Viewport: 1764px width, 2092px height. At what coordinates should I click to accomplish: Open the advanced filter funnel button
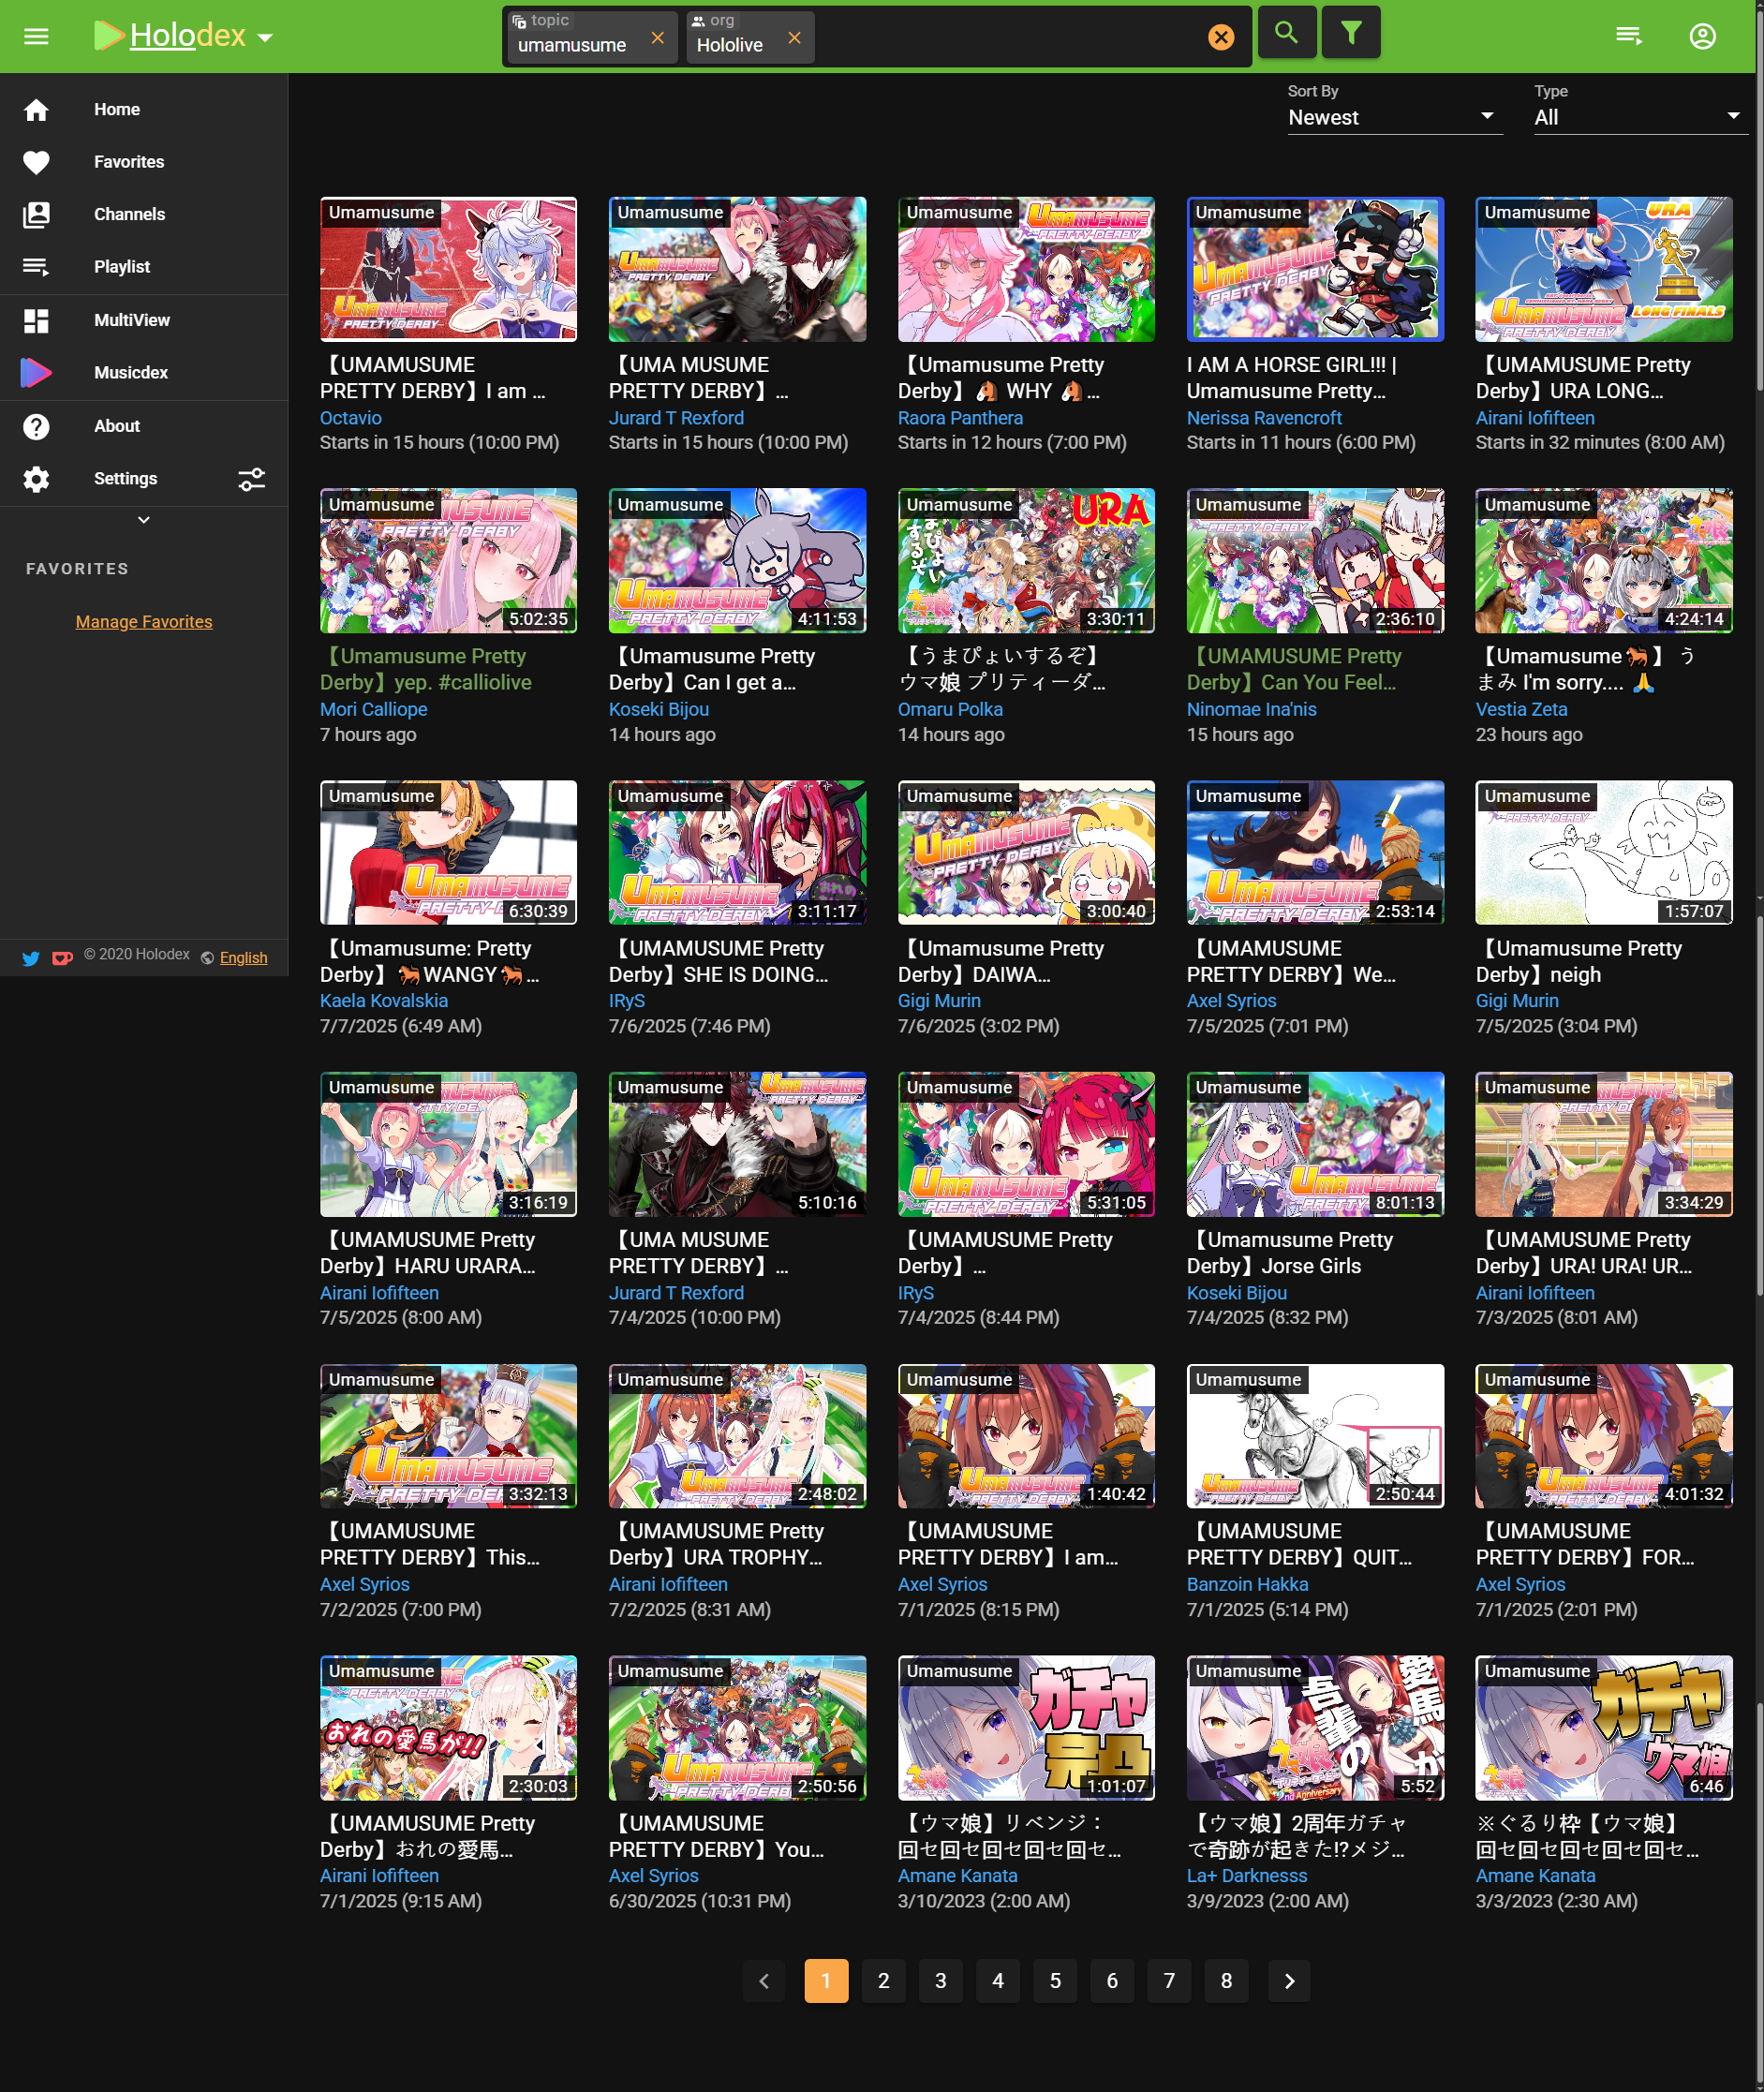click(1350, 33)
